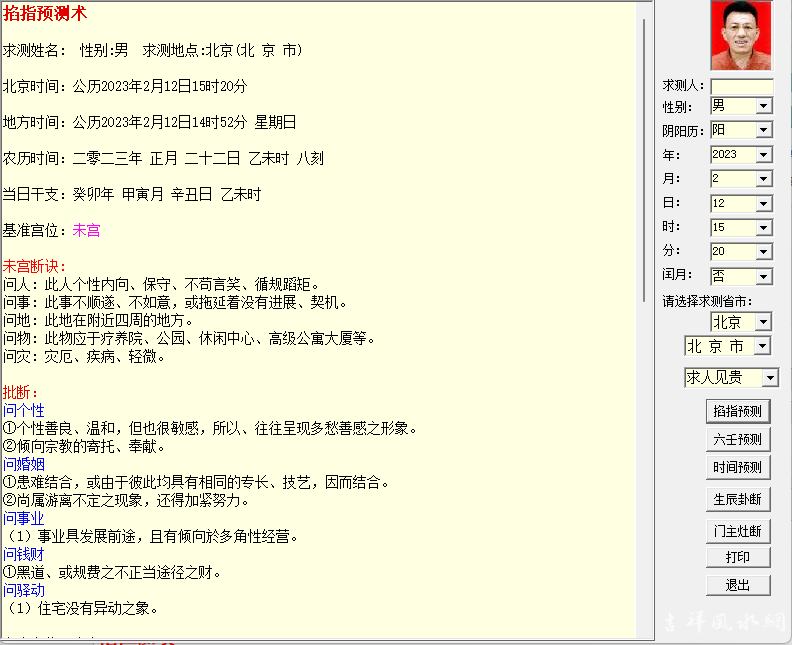Click the 门主灶断 button
This screenshot has width=792, height=645.
click(x=737, y=531)
